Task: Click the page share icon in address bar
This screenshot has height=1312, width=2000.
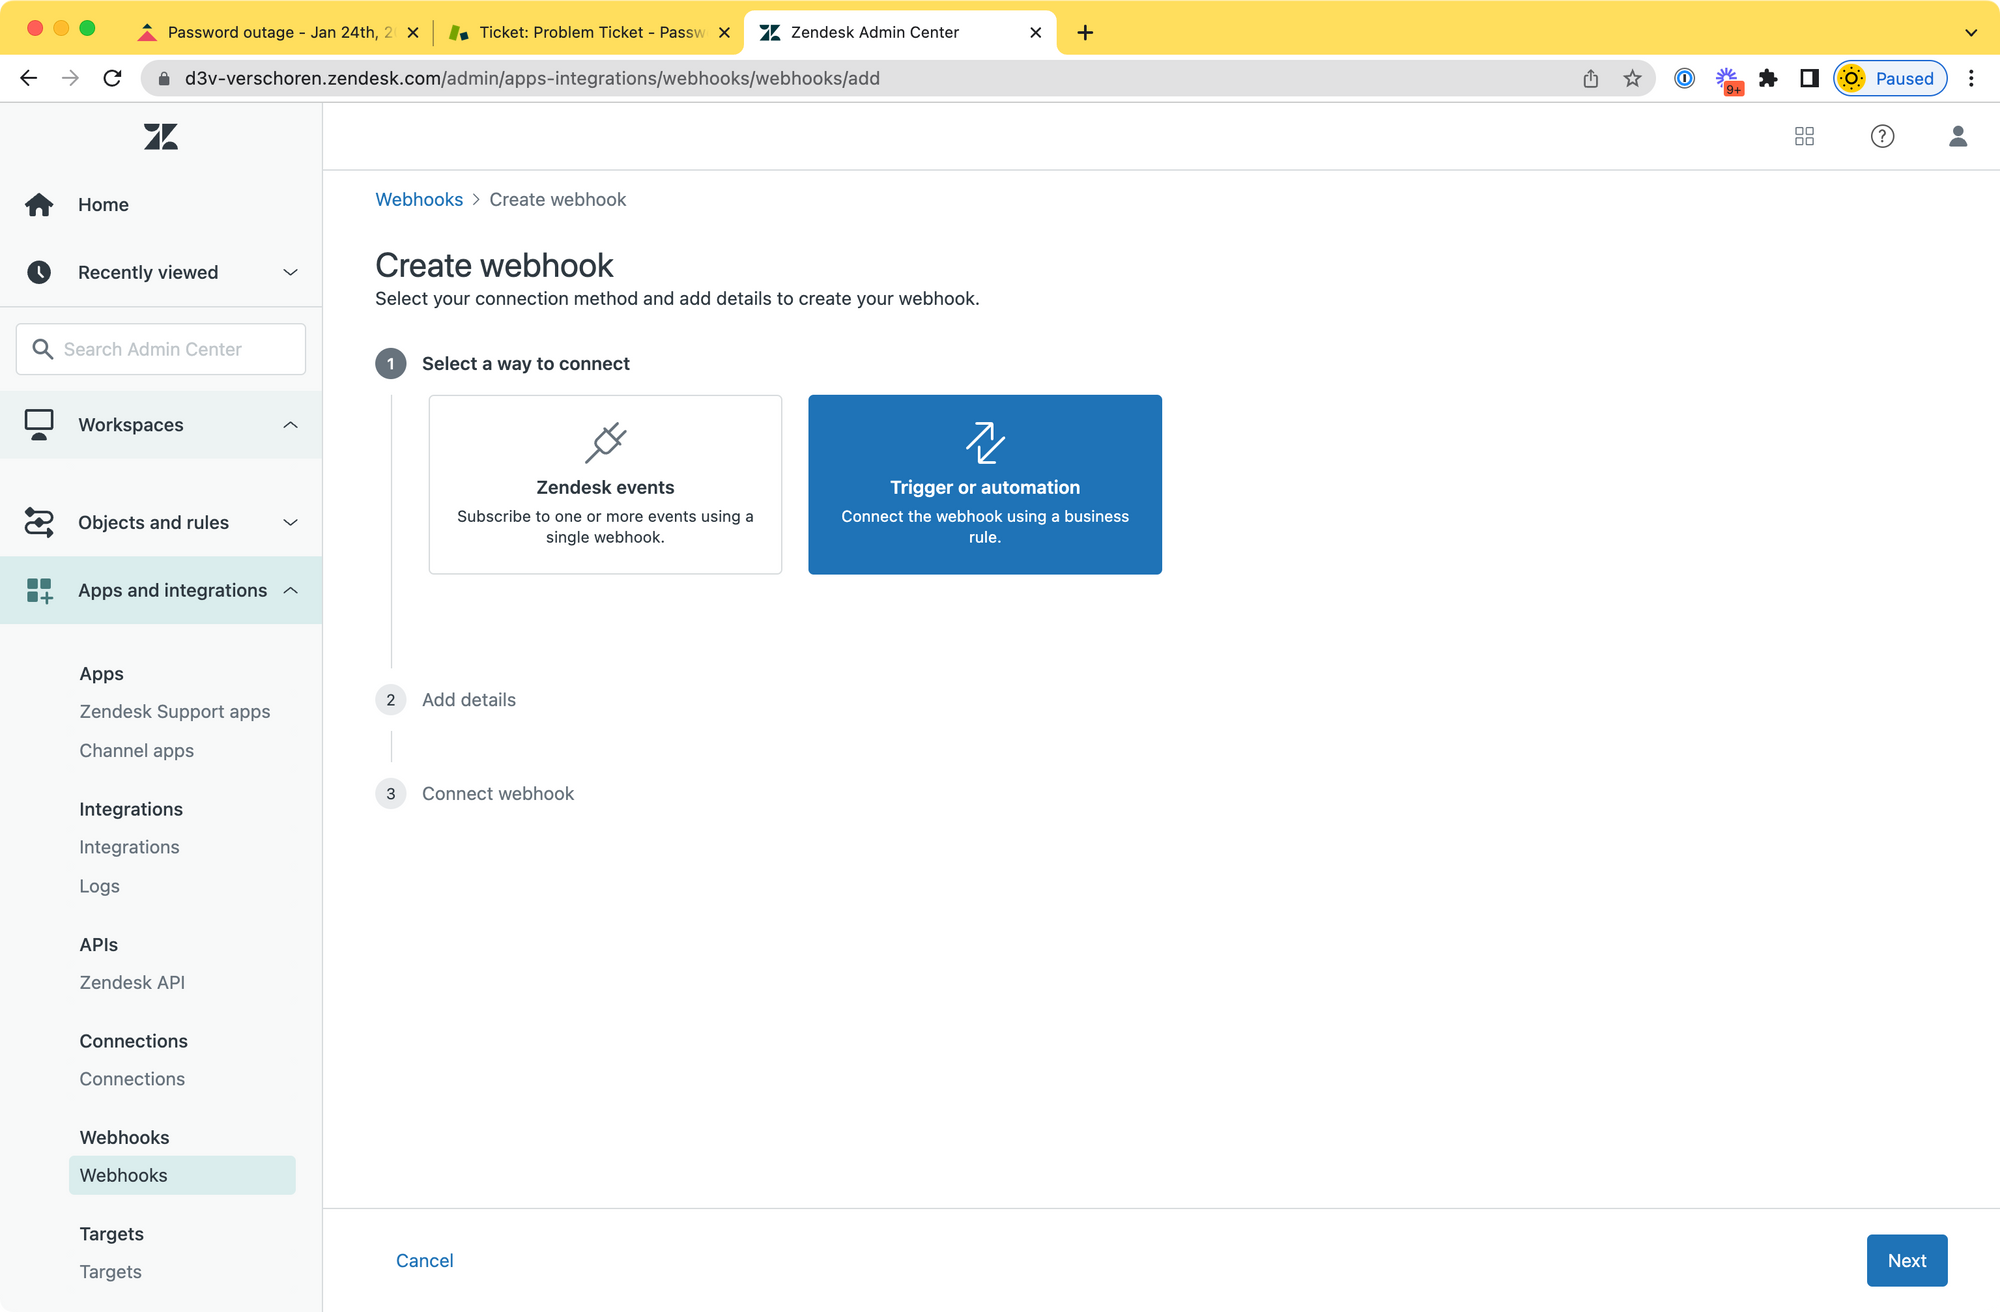Action: (1590, 79)
